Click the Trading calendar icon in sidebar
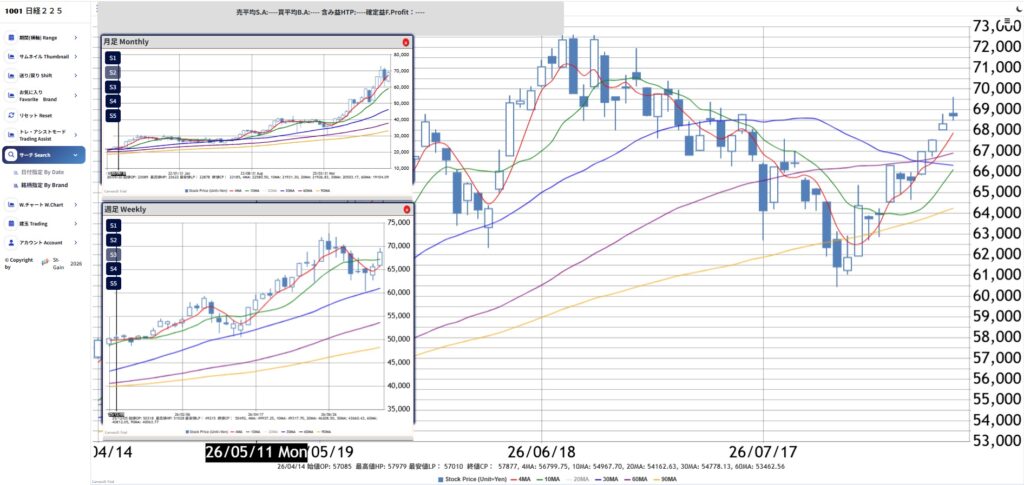The height and width of the screenshot is (485, 1024). [x=11, y=223]
